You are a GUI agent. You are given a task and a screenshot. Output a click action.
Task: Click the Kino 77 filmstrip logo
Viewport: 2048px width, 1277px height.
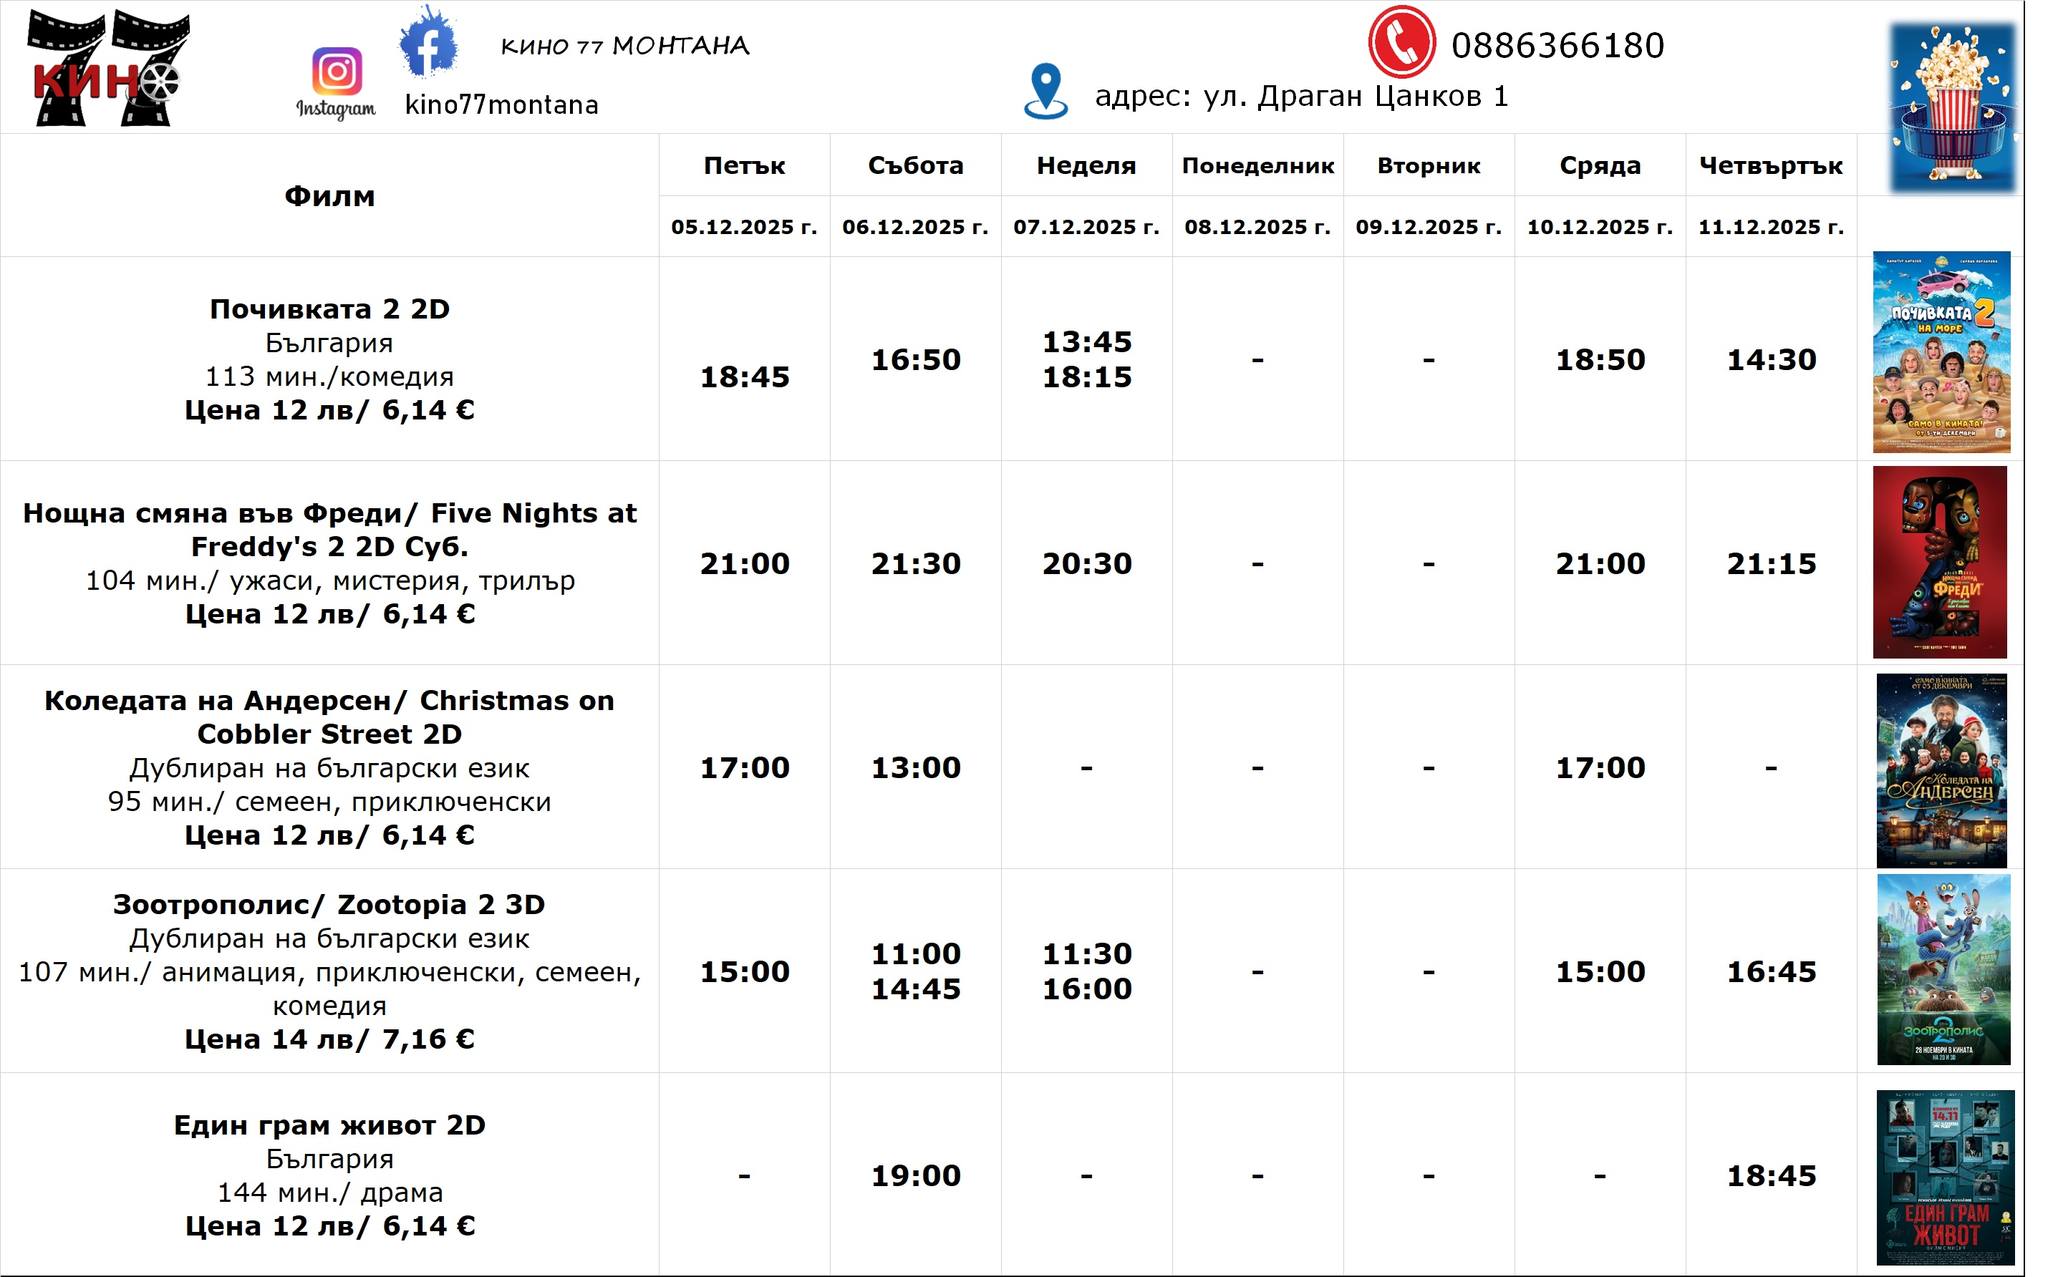pos(108,68)
